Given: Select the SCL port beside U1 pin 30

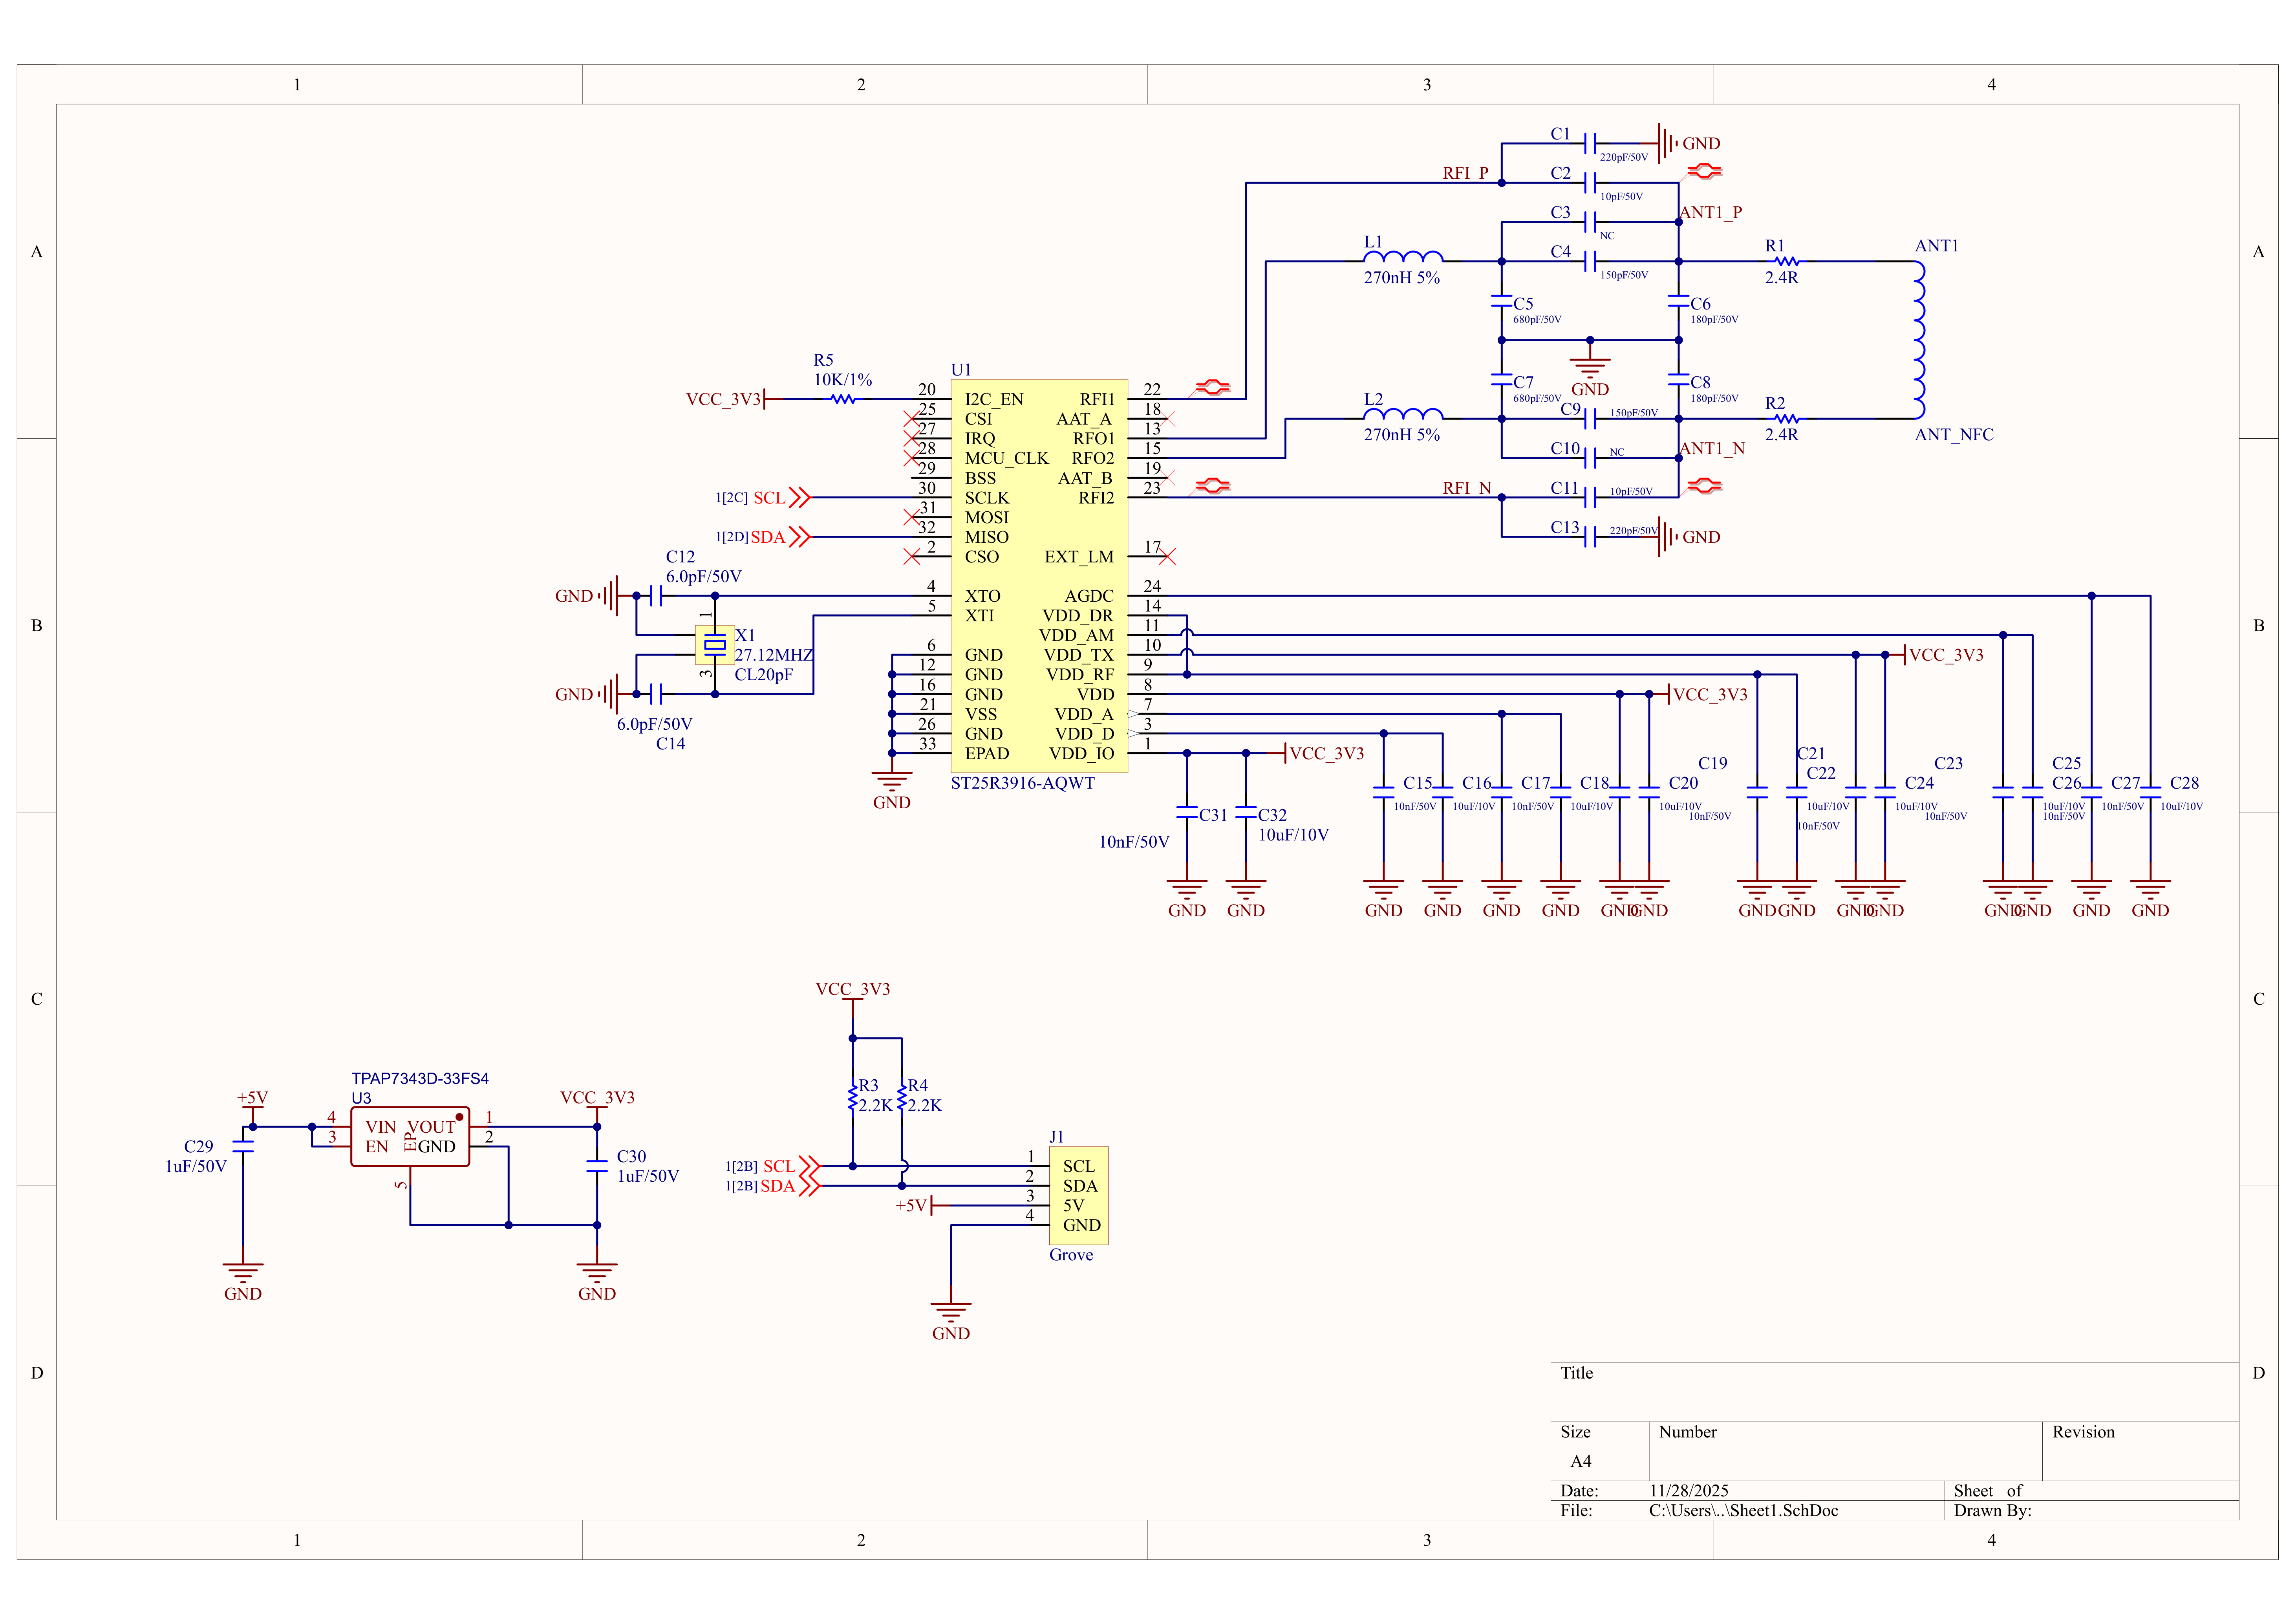Looking at the screenshot, I should pyautogui.click(x=797, y=497).
